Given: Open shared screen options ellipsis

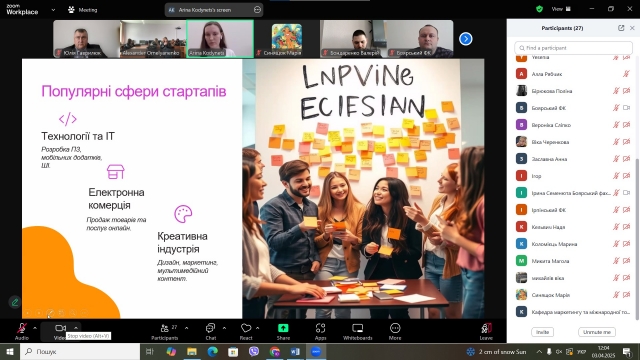Looking at the screenshot, I should click(x=257, y=9).
